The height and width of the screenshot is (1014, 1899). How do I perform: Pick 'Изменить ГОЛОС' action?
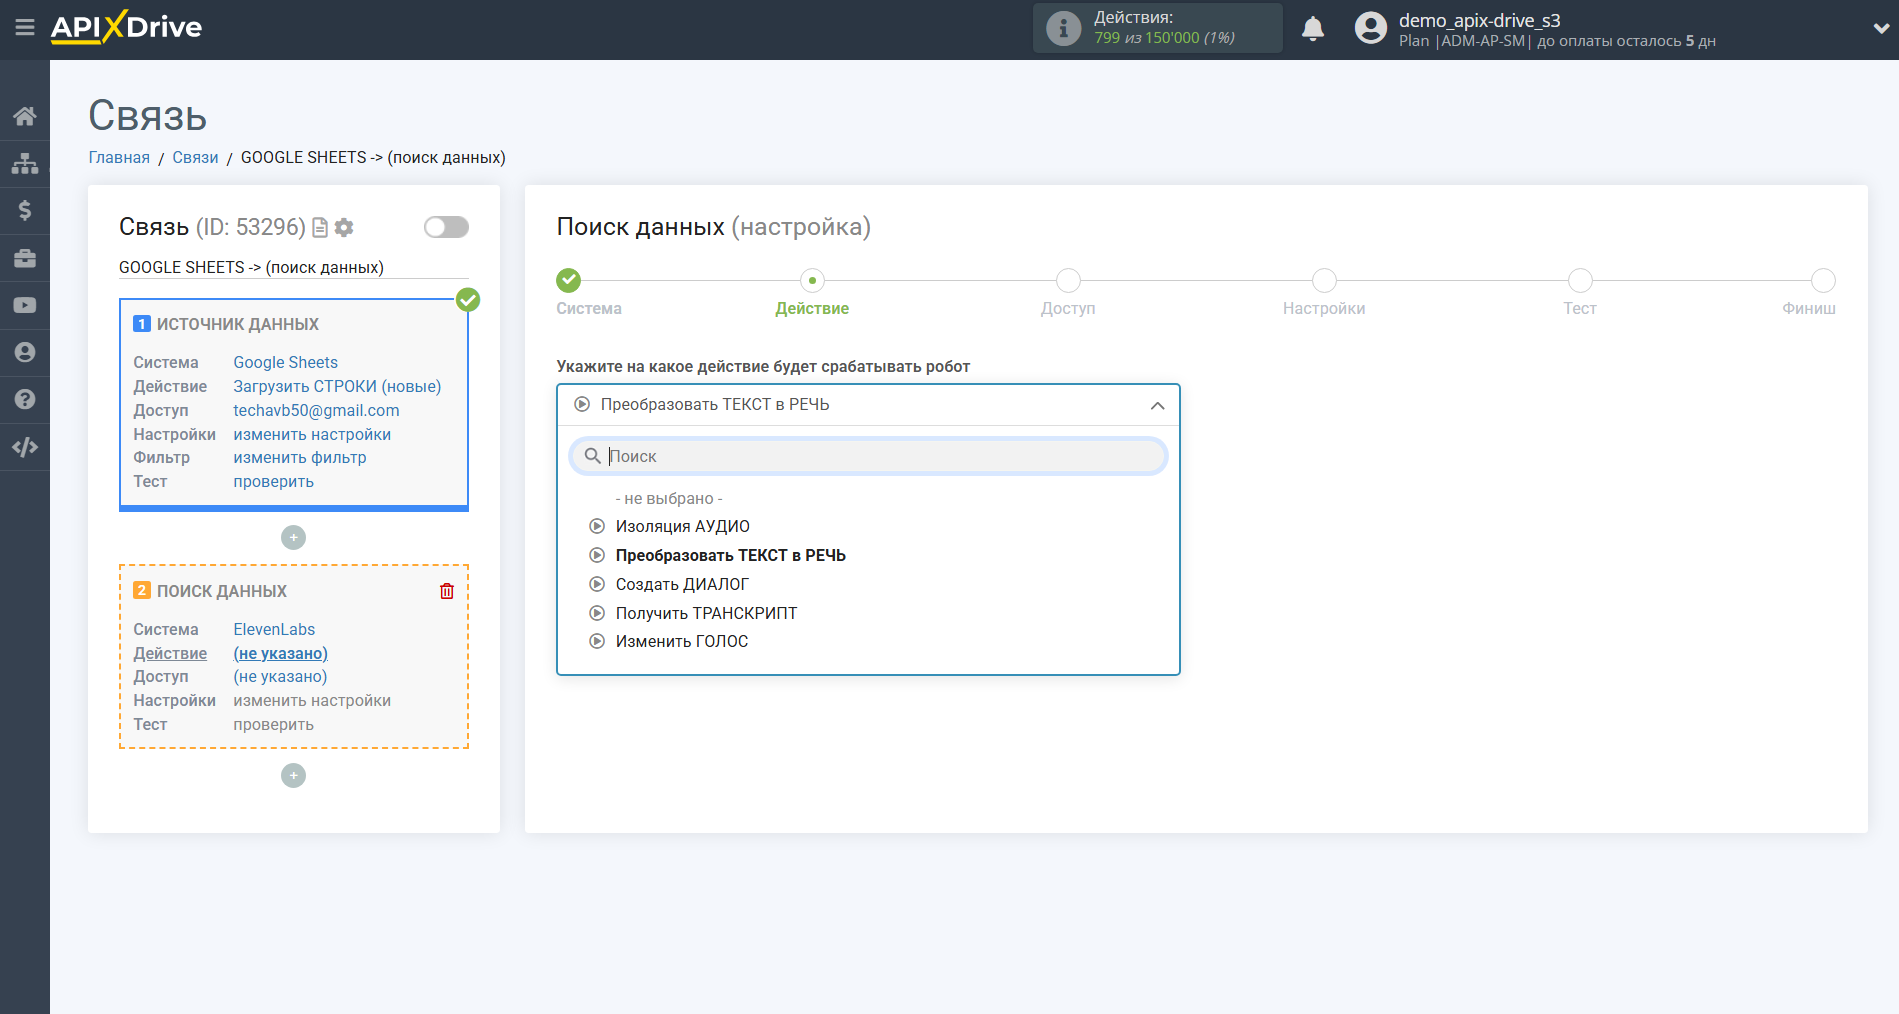(682, 641)
